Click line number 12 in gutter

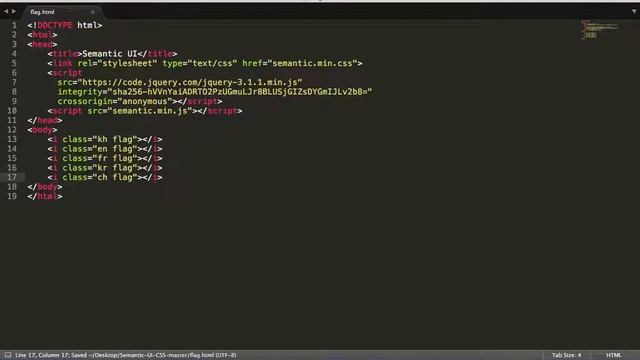pos(12,130)
